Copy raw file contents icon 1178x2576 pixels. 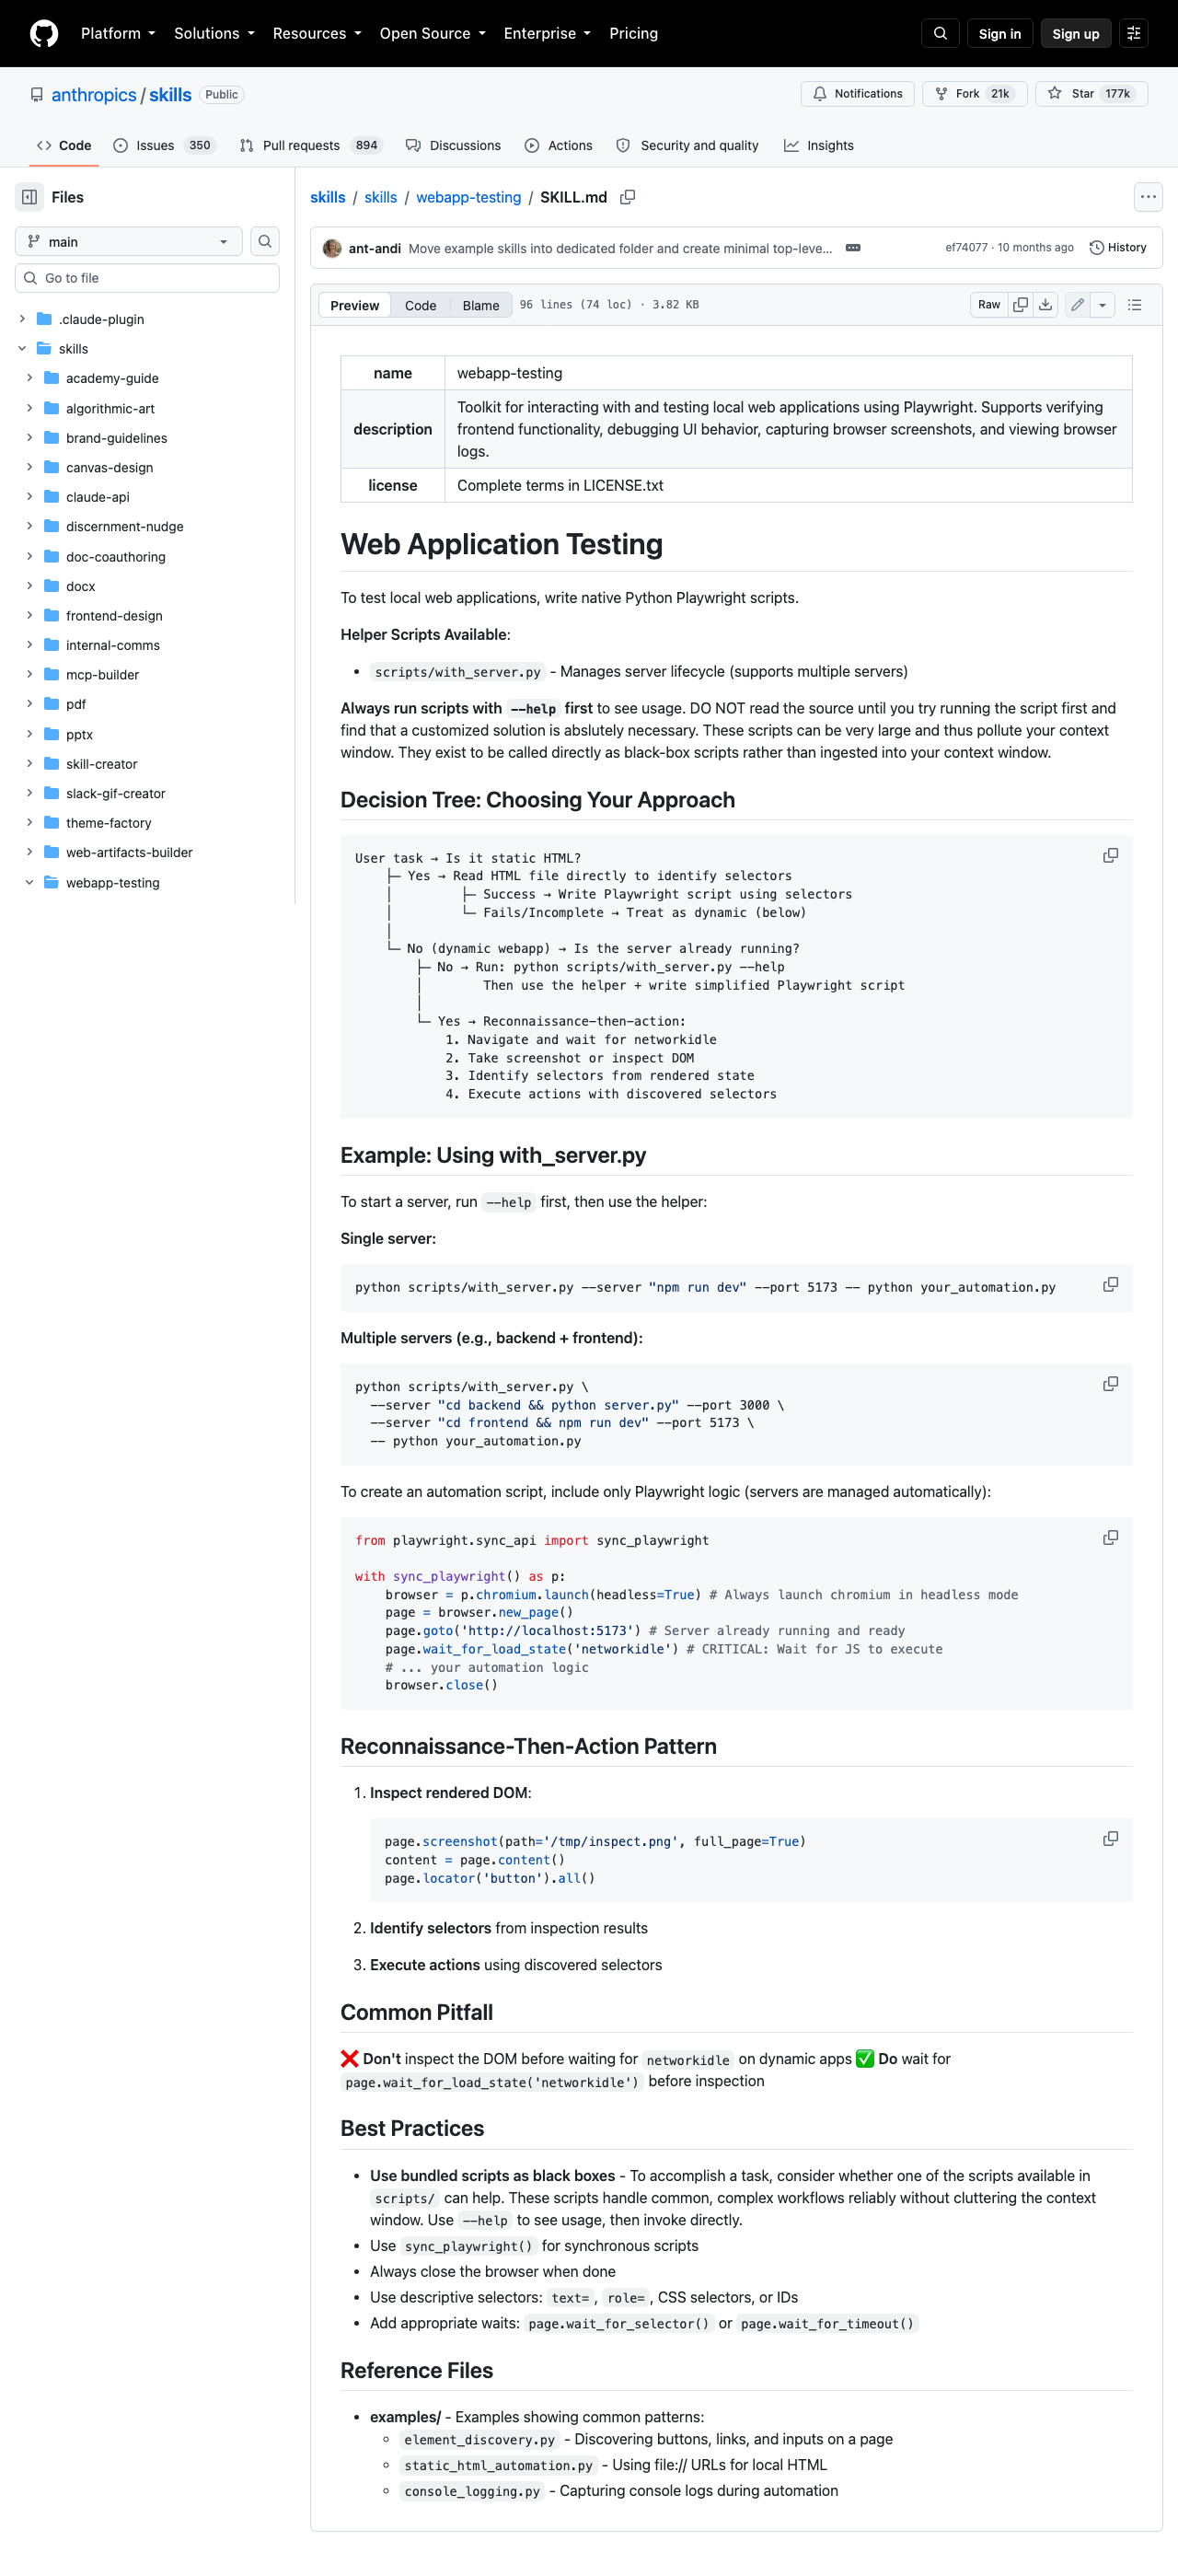click(x=1020, y=305)
